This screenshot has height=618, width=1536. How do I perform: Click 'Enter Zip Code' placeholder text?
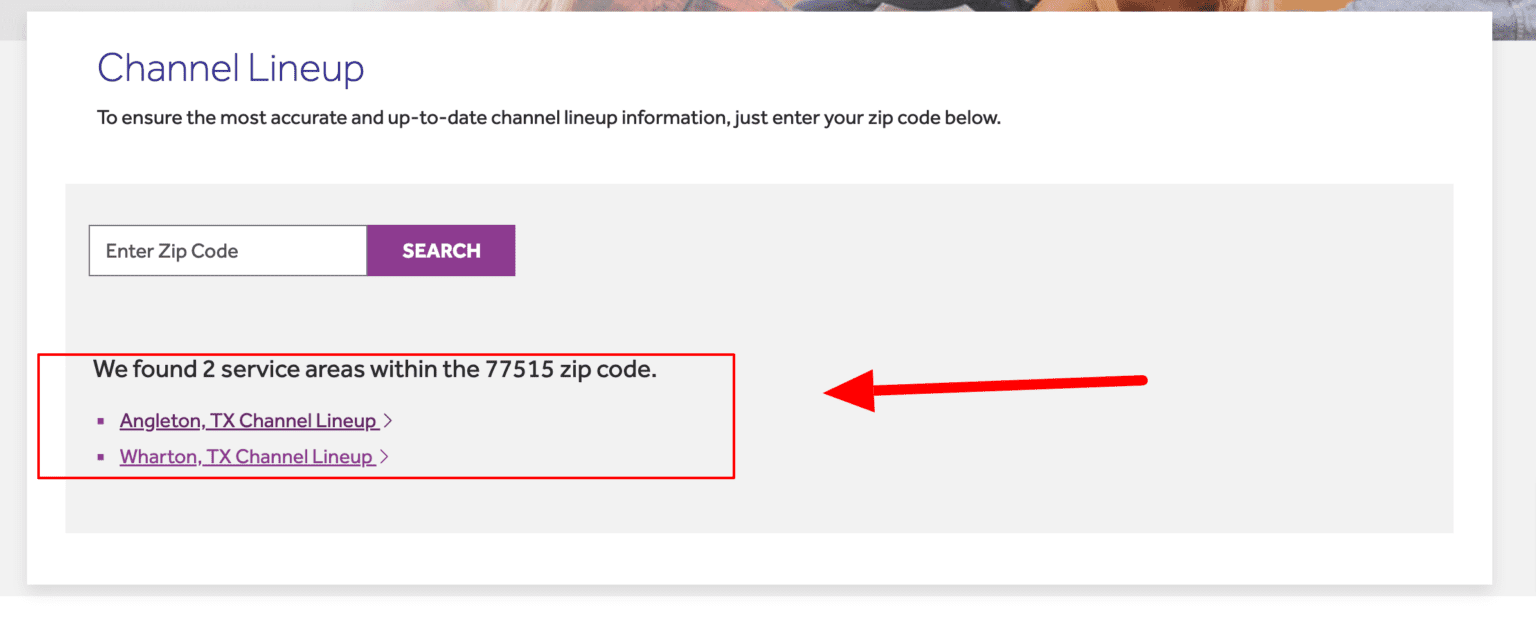click(x=172, y=251)
